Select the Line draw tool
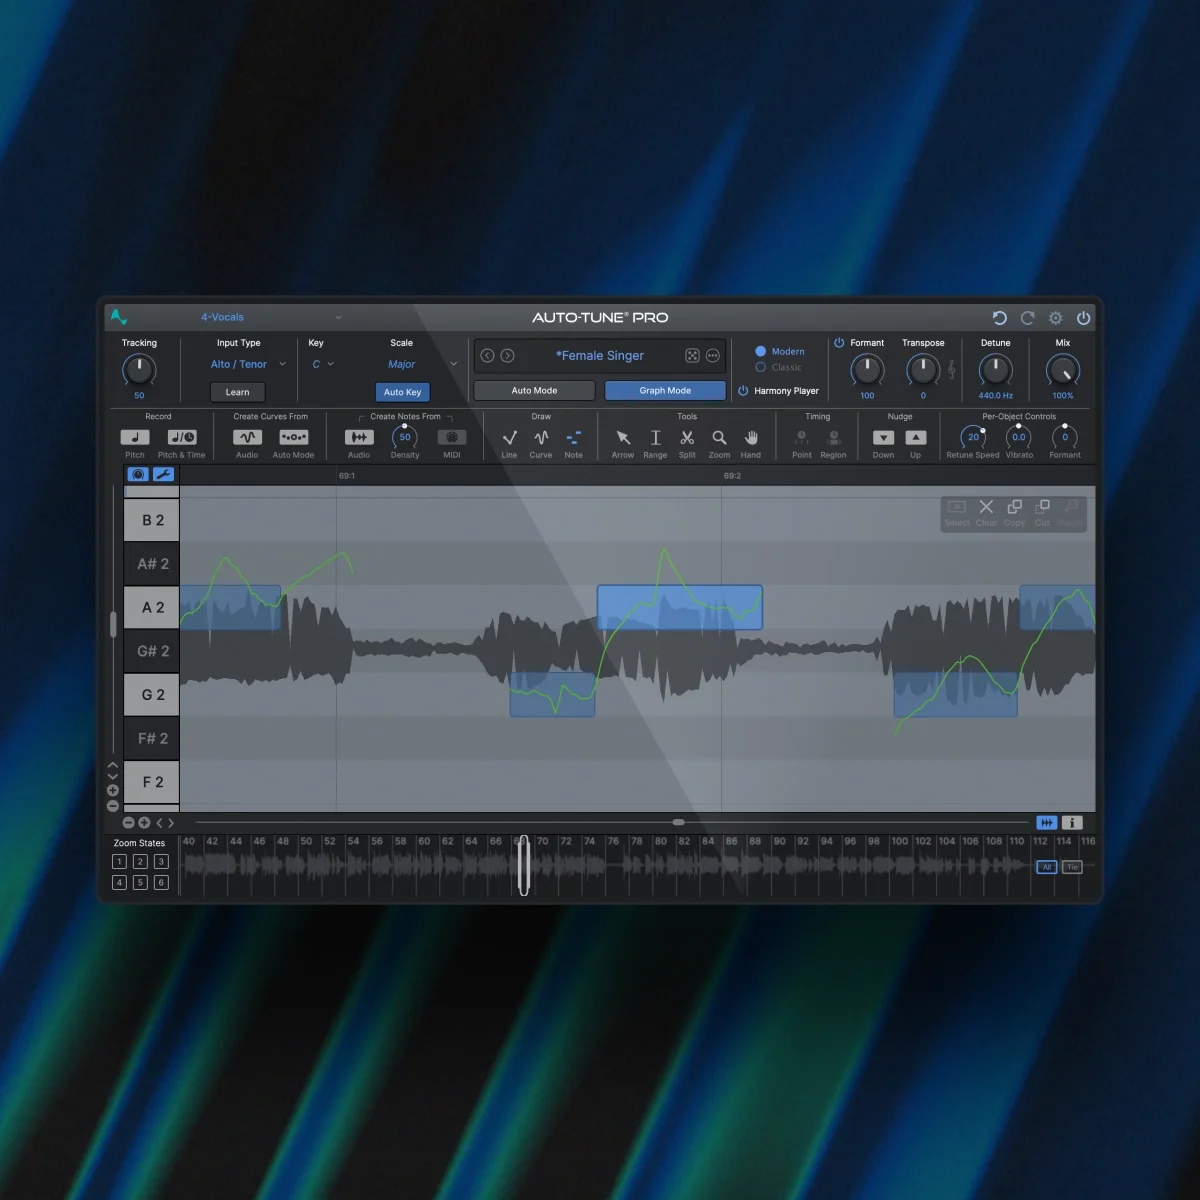This screenshot has height=1200, width=1200. 509,437
